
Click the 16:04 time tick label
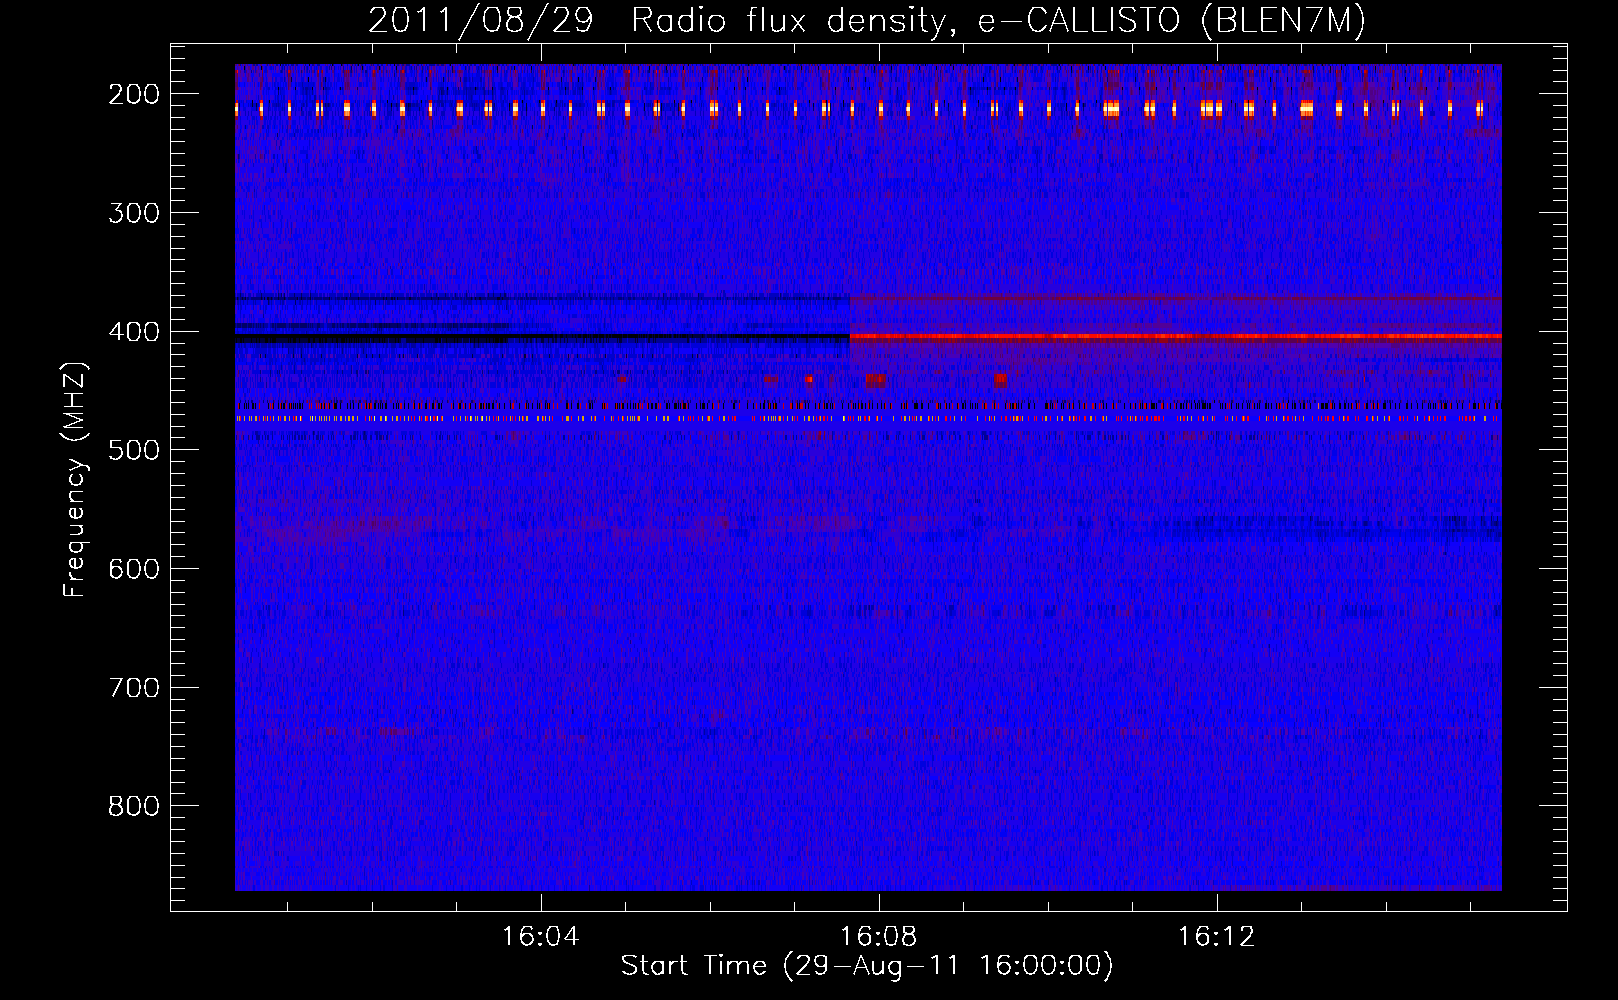(x=540, y=937)
